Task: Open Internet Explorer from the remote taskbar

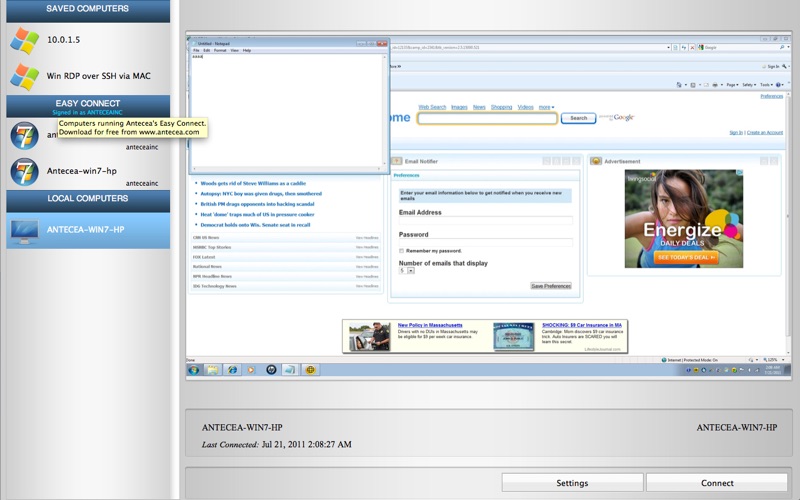Action: [233, 370]
